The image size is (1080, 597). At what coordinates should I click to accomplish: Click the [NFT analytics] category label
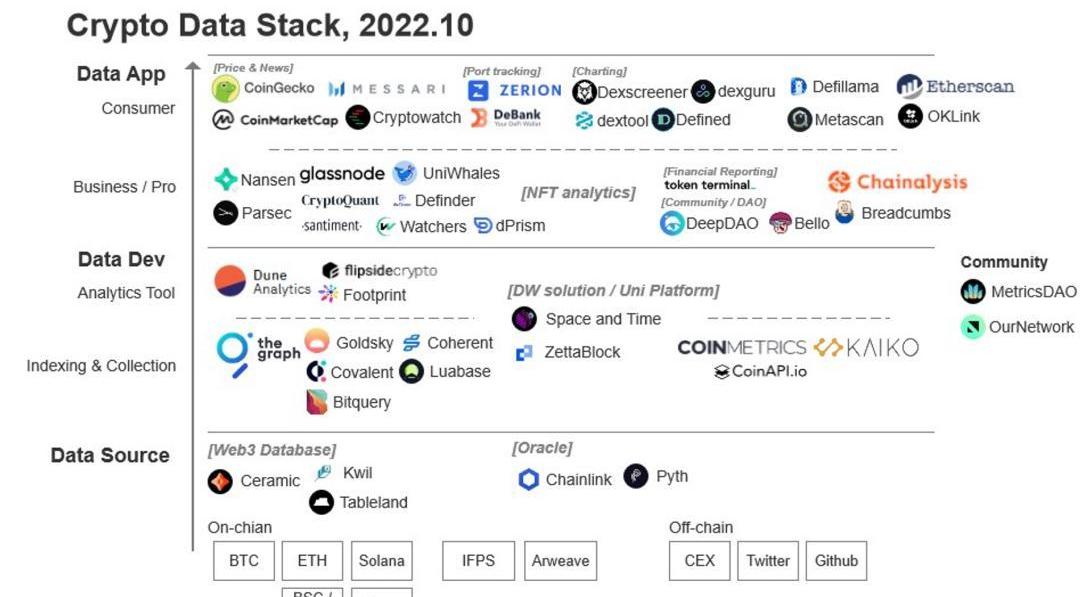578,192
